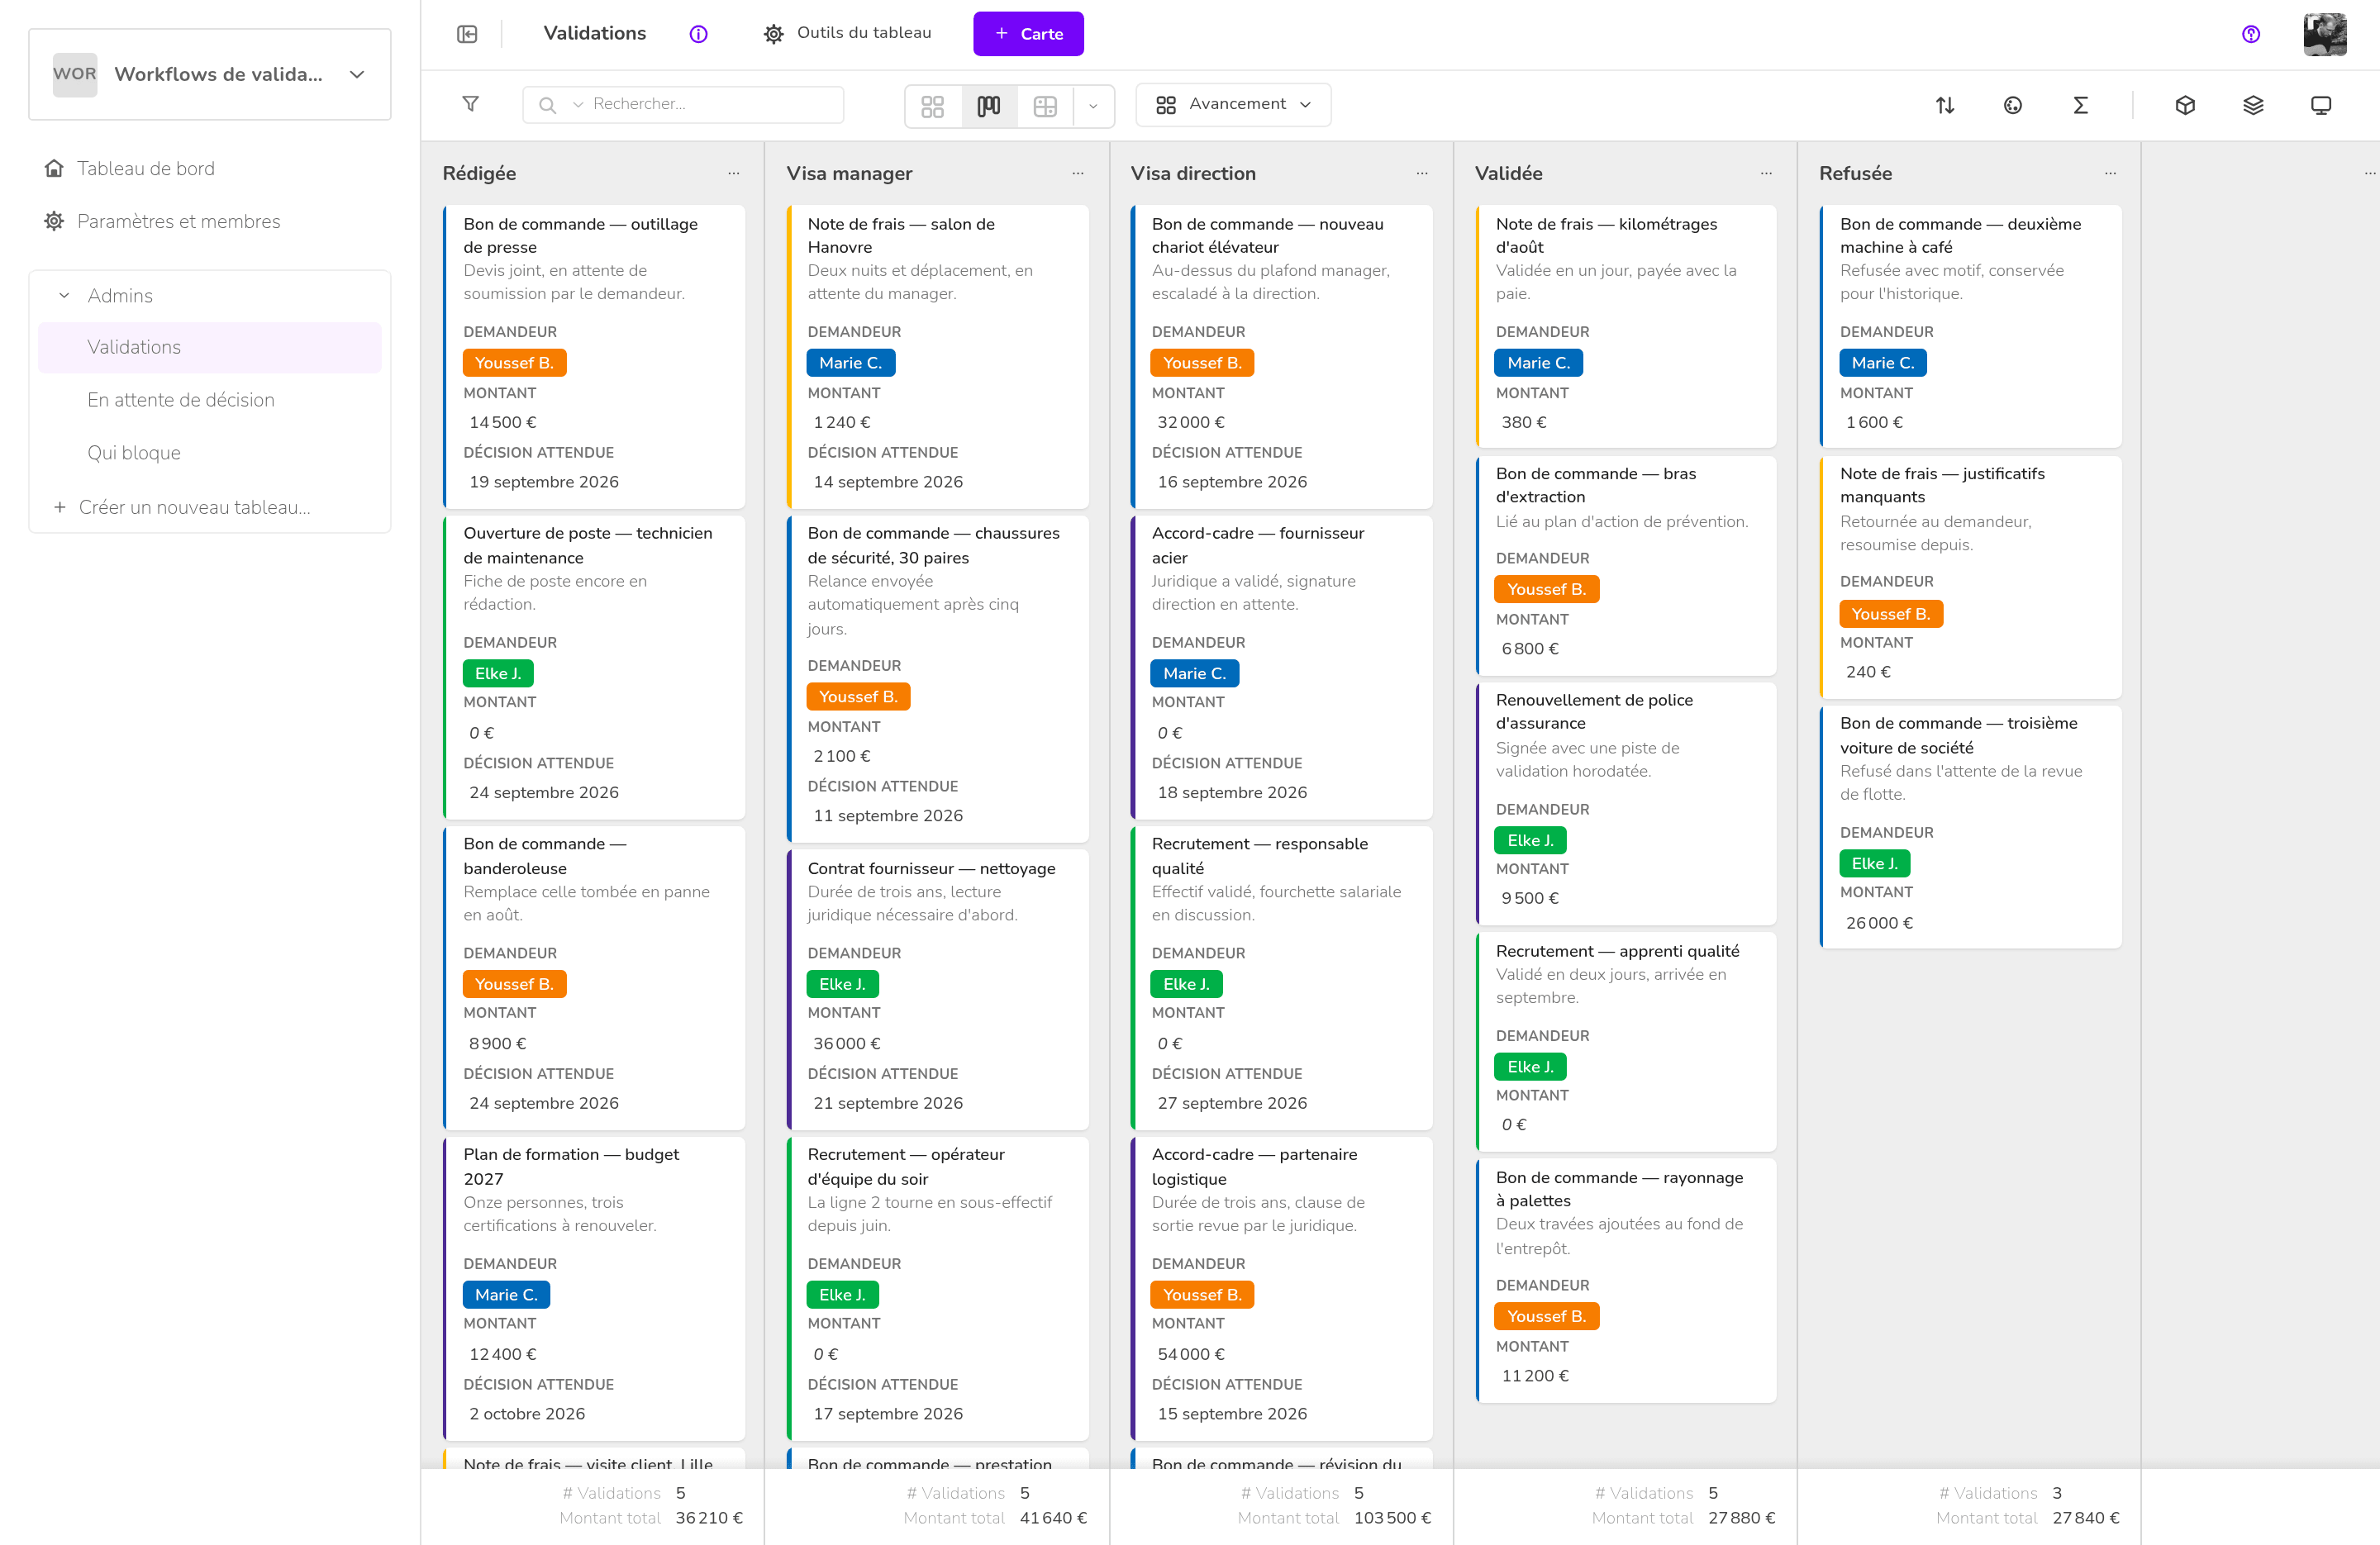Open card Bon de commande — deuxième machine à café

[x=1970, y=326]
